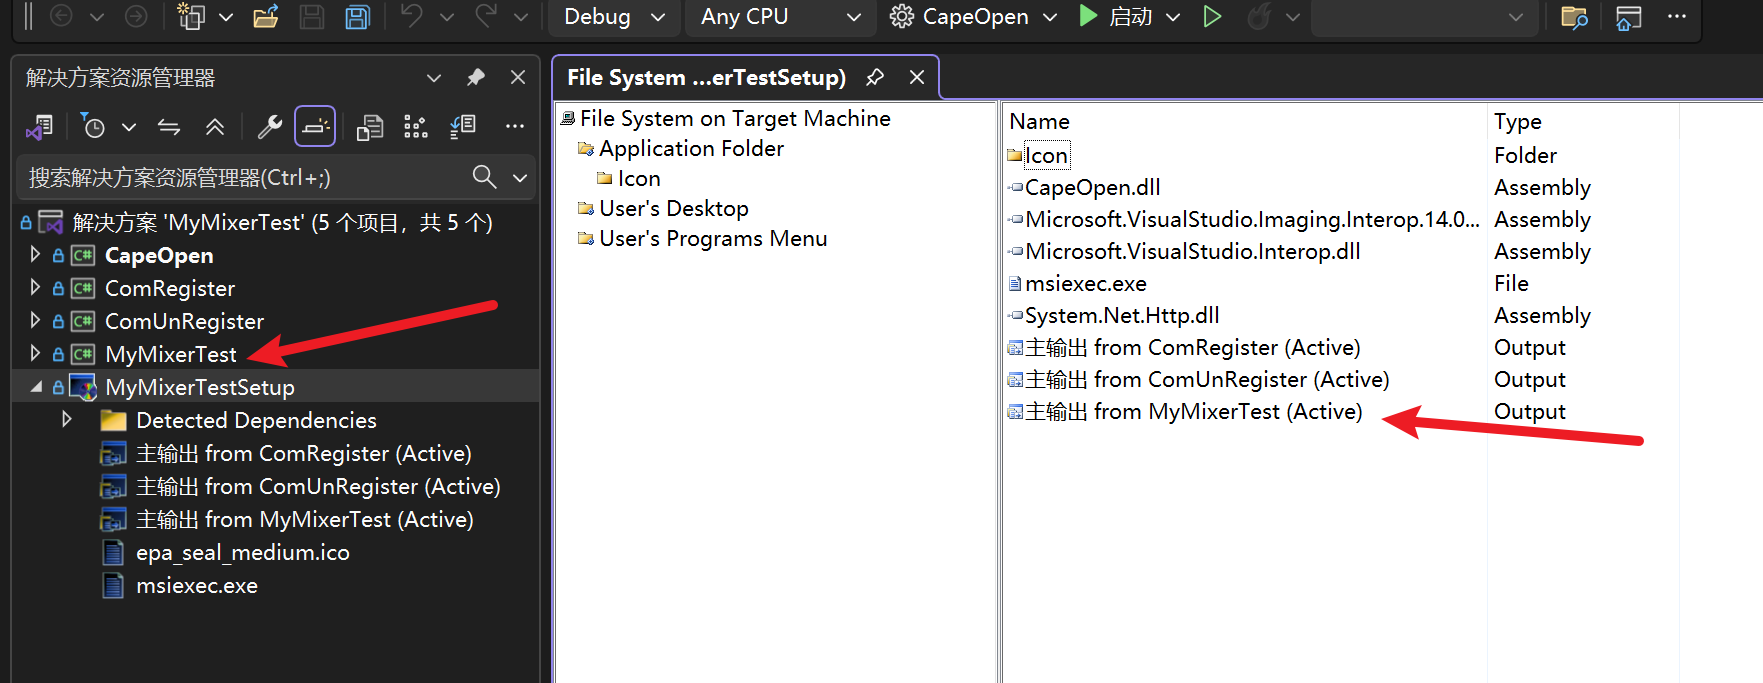Screen dimensions: 1763x683
Task: Open the empty combo box in toolbar
Action: pos(1424,17)
